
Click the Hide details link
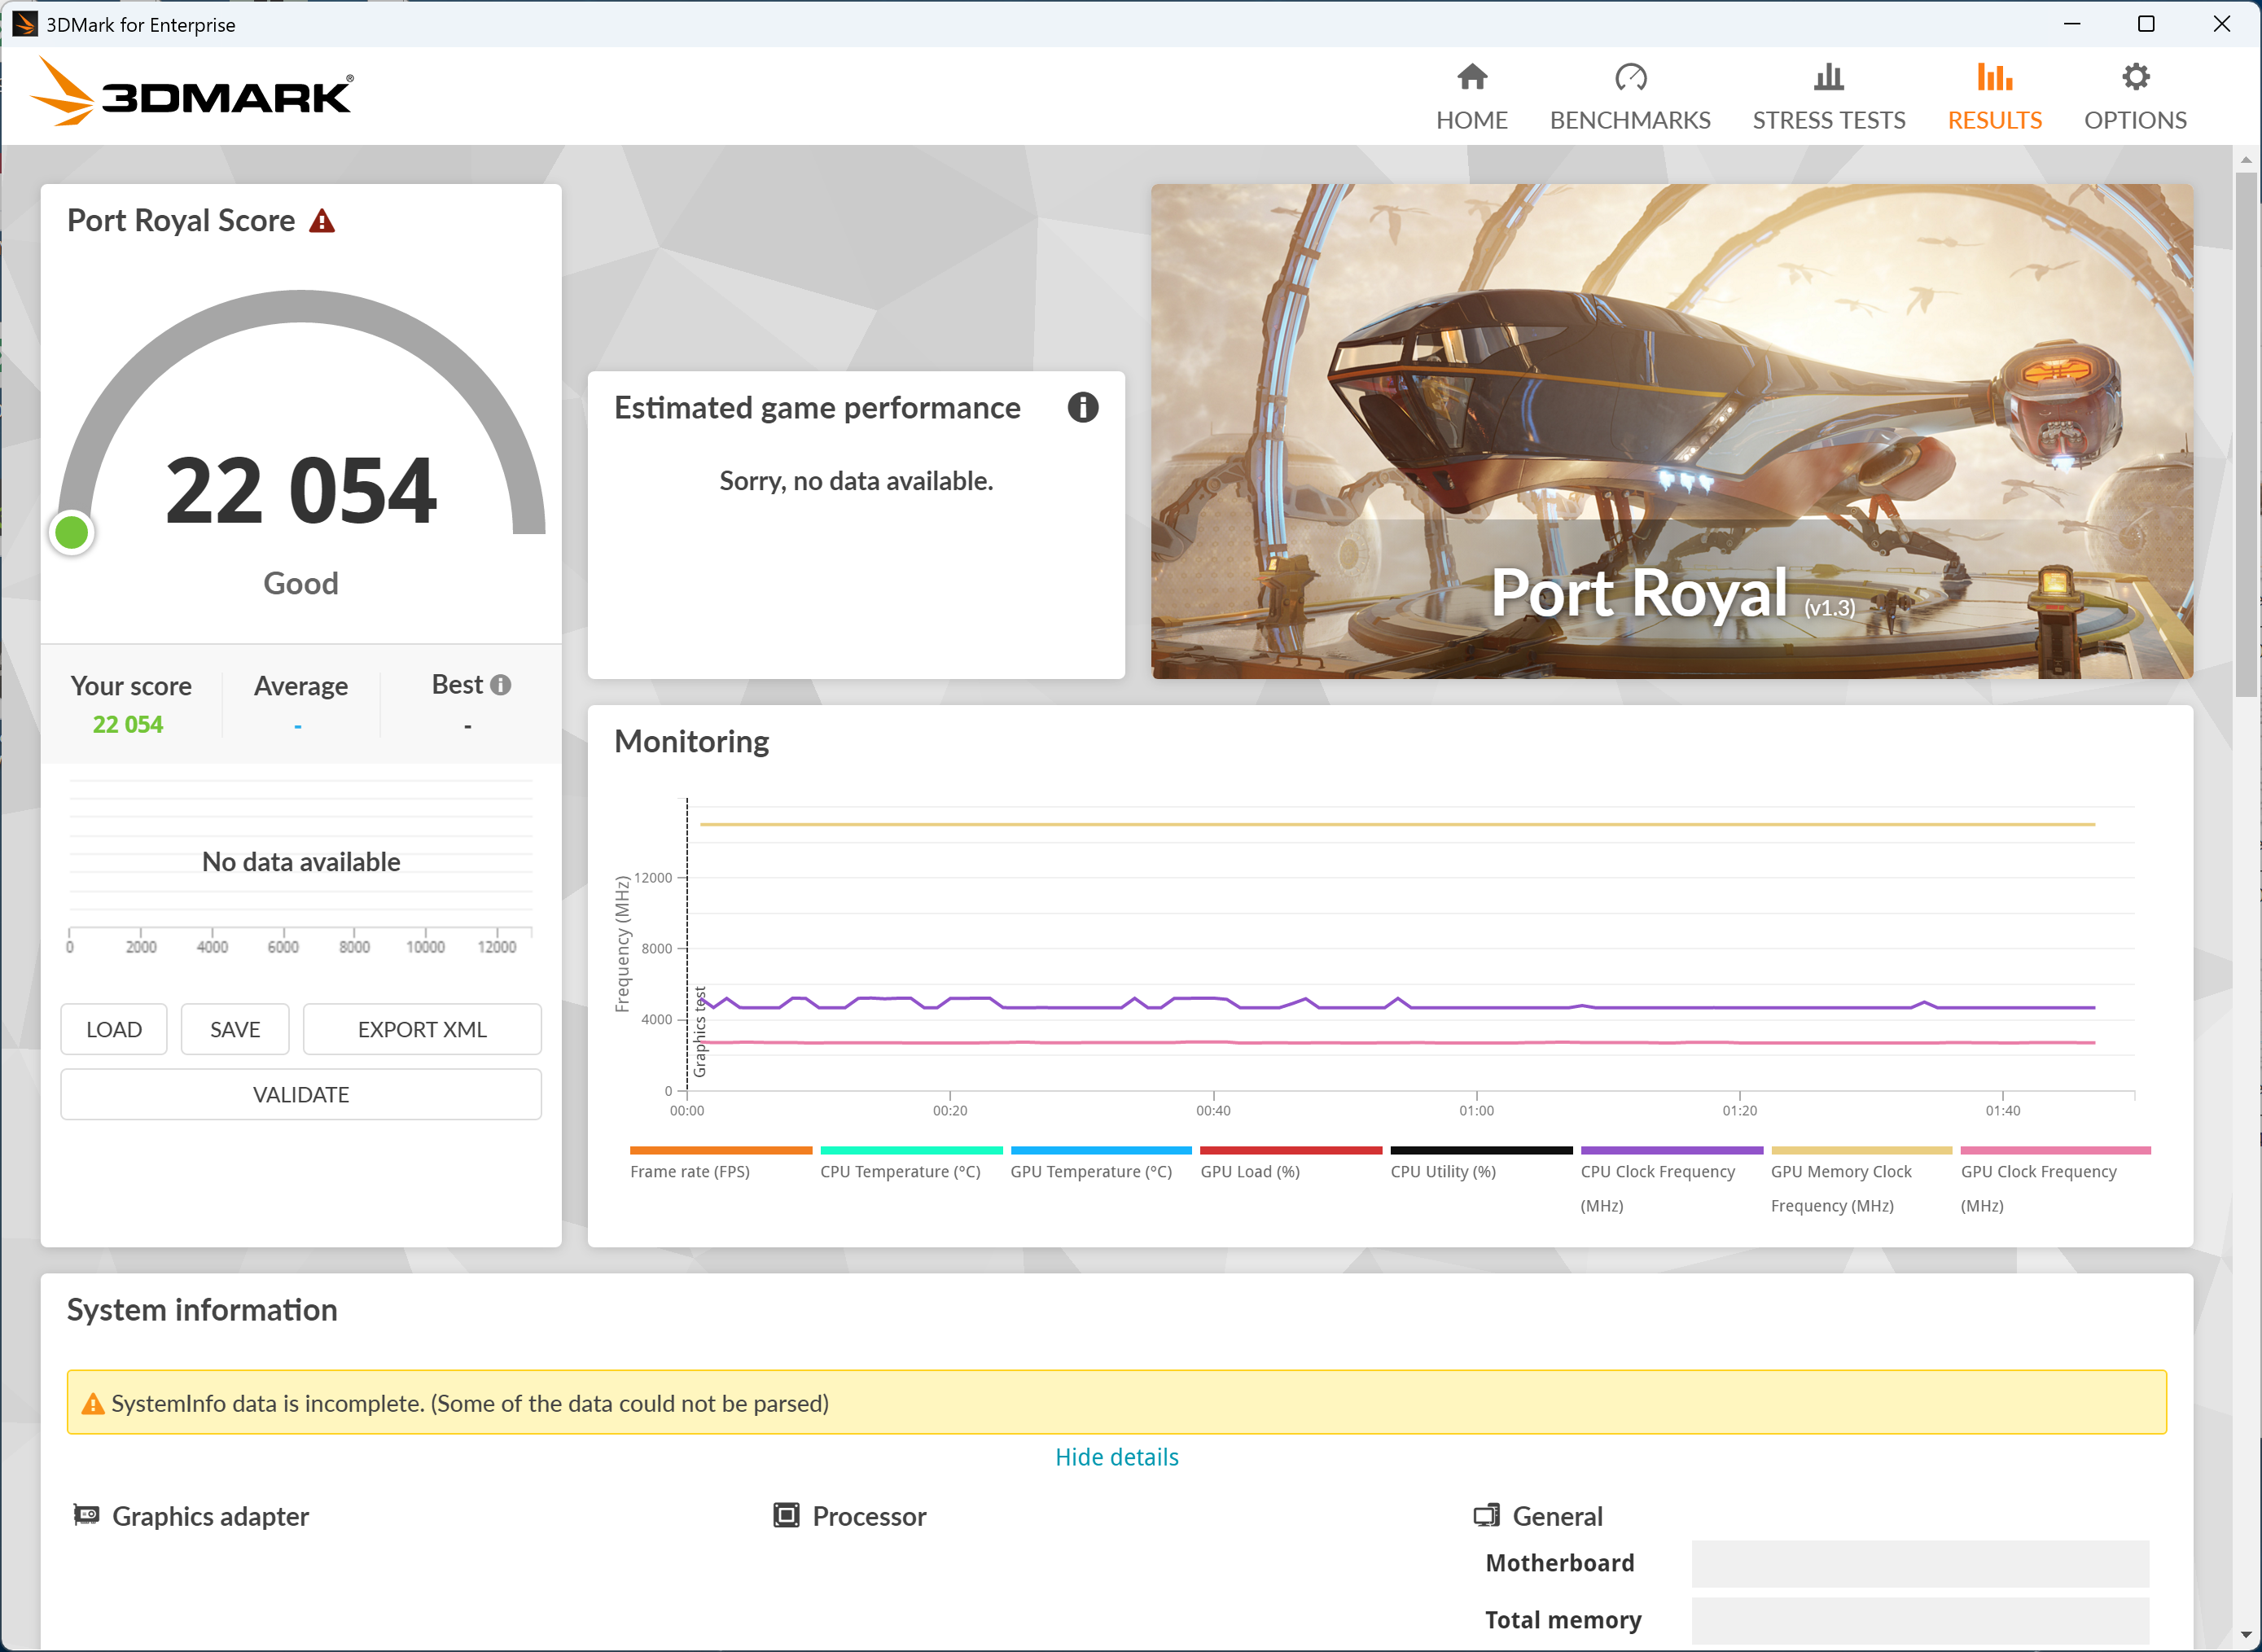(x=1117, y=1457)
